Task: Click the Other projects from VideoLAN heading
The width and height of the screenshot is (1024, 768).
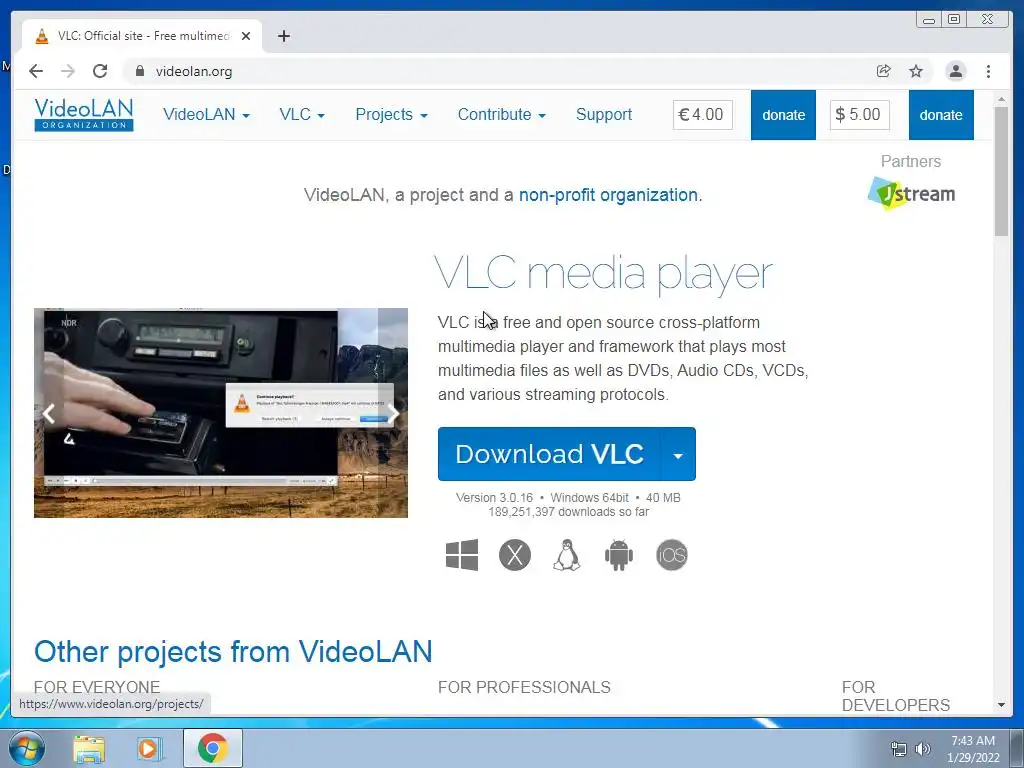Action: click(233, 652)
